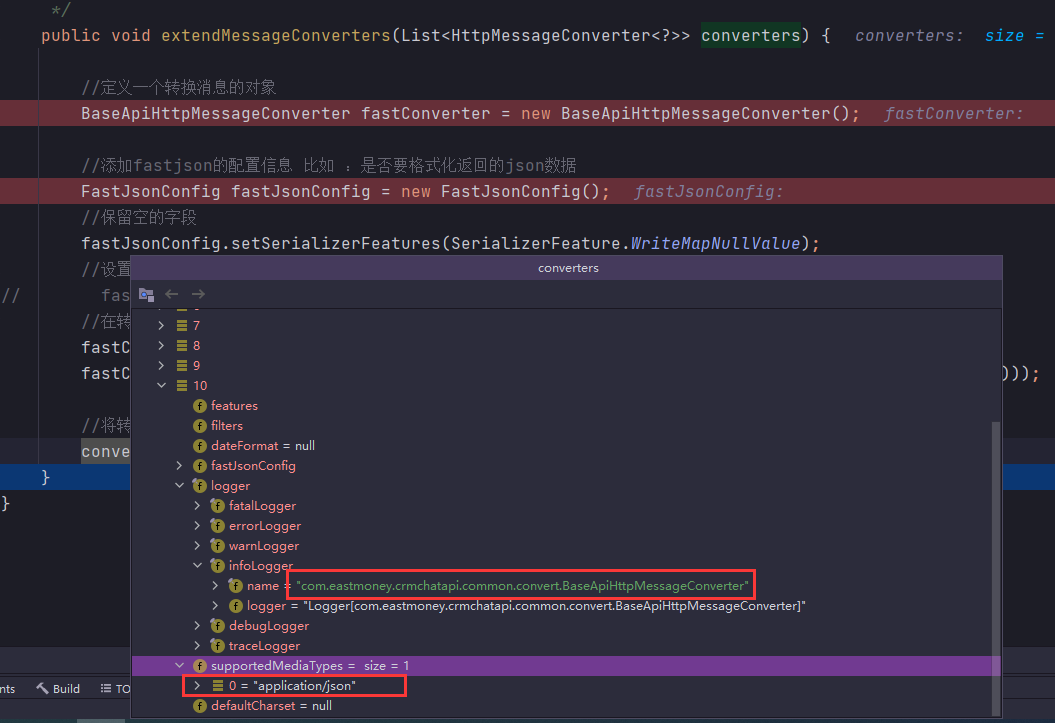Click the Build hammer icon in the status bar
This screenshot has height=723, width=1055.
[x=44, y=688]
